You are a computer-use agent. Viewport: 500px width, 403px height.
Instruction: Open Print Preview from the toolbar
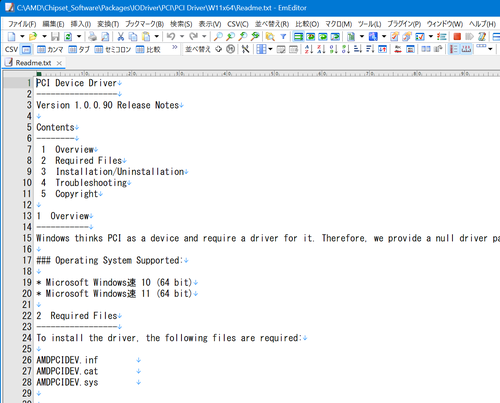tap(105, 36)
